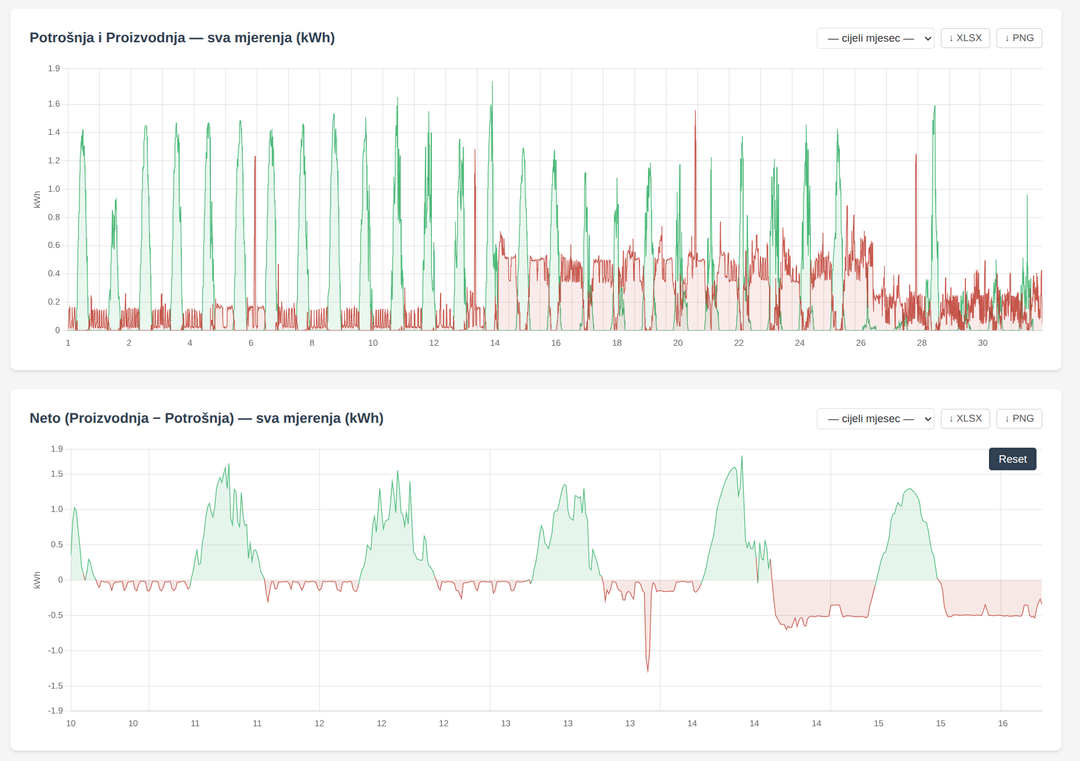Click the tallest green peak near day 14
The image size is (1080, 761).
pos(492,85)
